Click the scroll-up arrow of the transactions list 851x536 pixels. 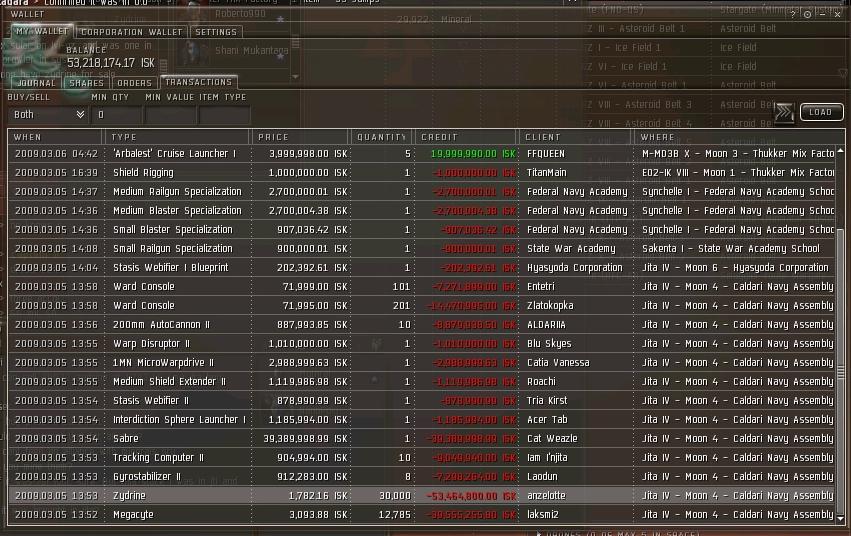pos(840,150)
